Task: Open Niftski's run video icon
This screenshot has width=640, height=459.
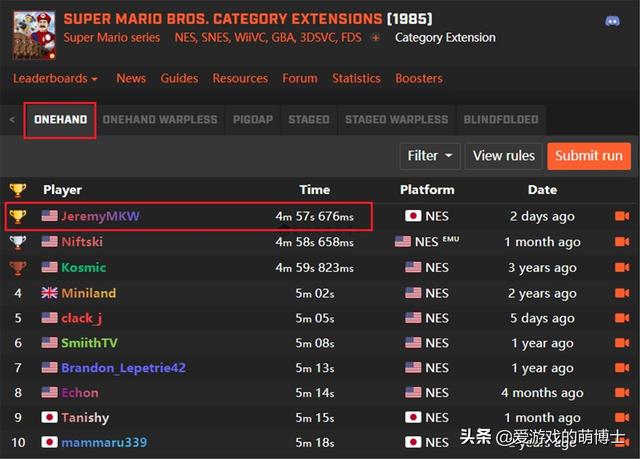Action: pyautogui.click(x=622, y=242)
